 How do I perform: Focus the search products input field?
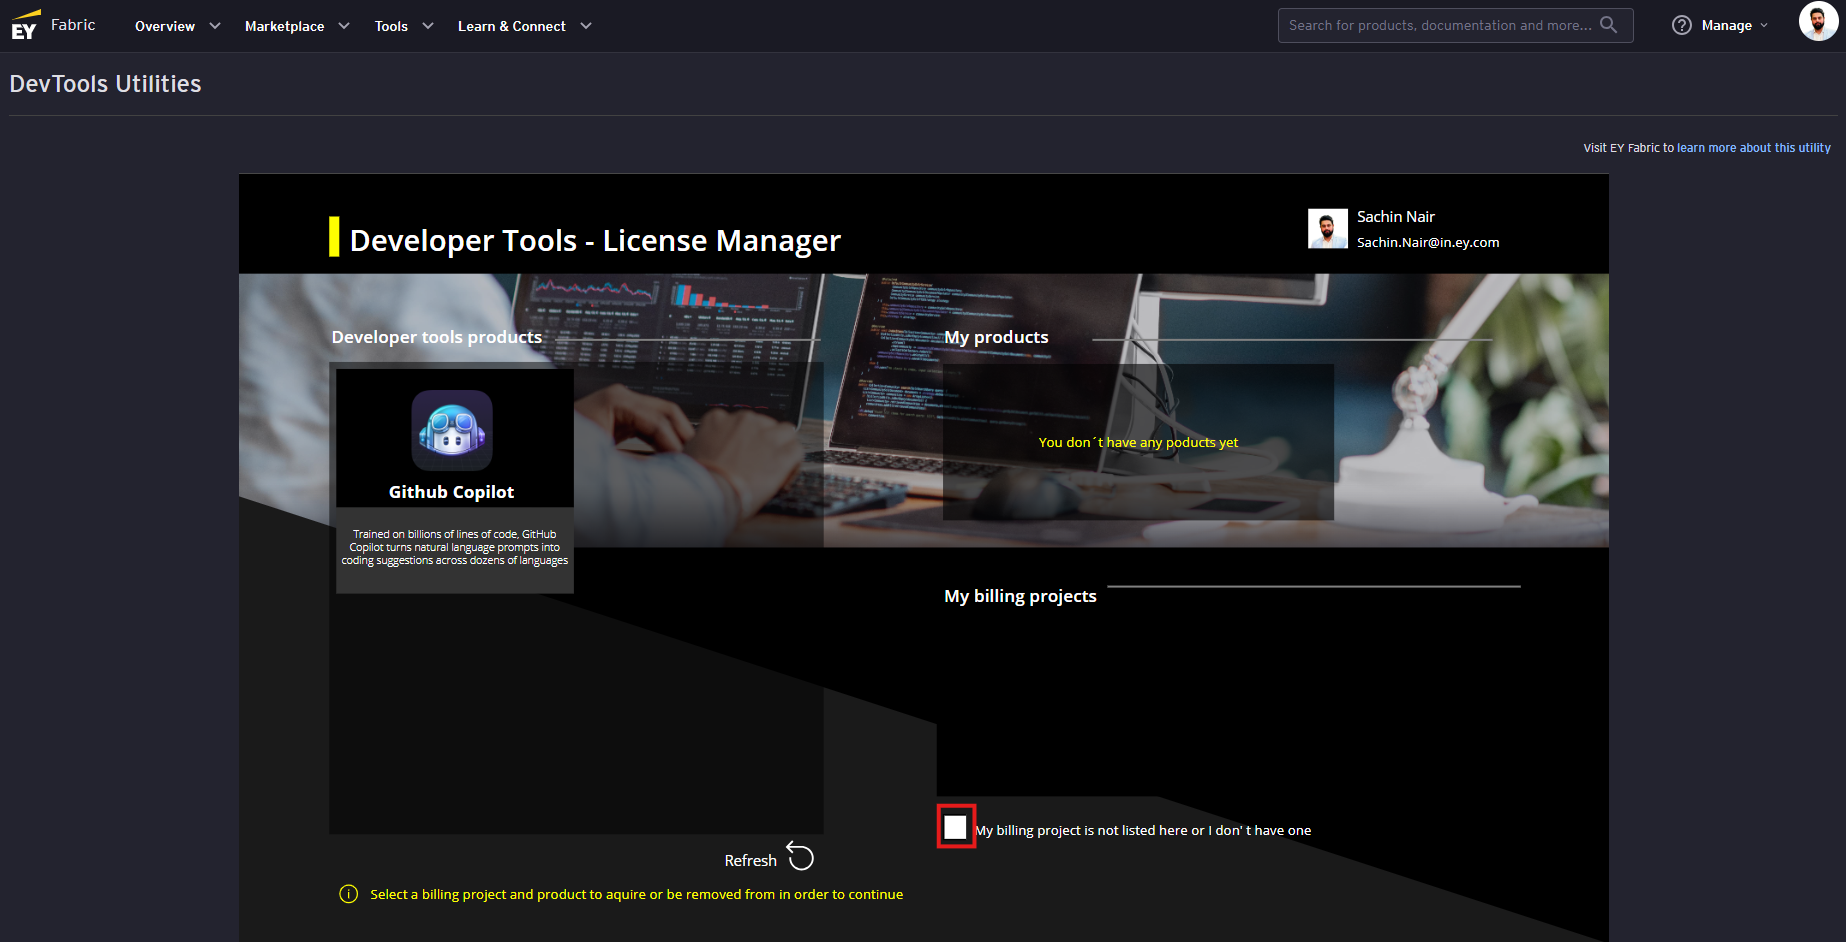[x=1439, y=25]
